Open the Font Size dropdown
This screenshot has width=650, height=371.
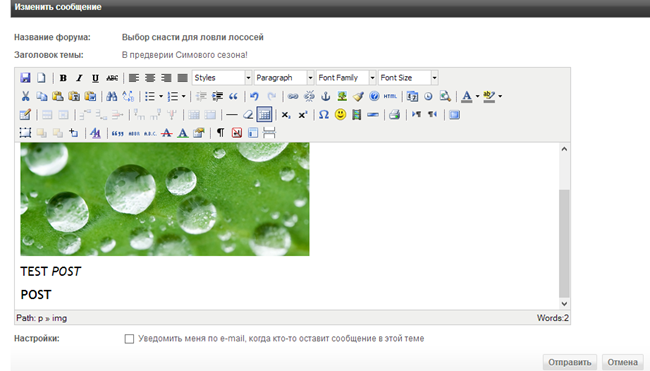coord(408,78)
